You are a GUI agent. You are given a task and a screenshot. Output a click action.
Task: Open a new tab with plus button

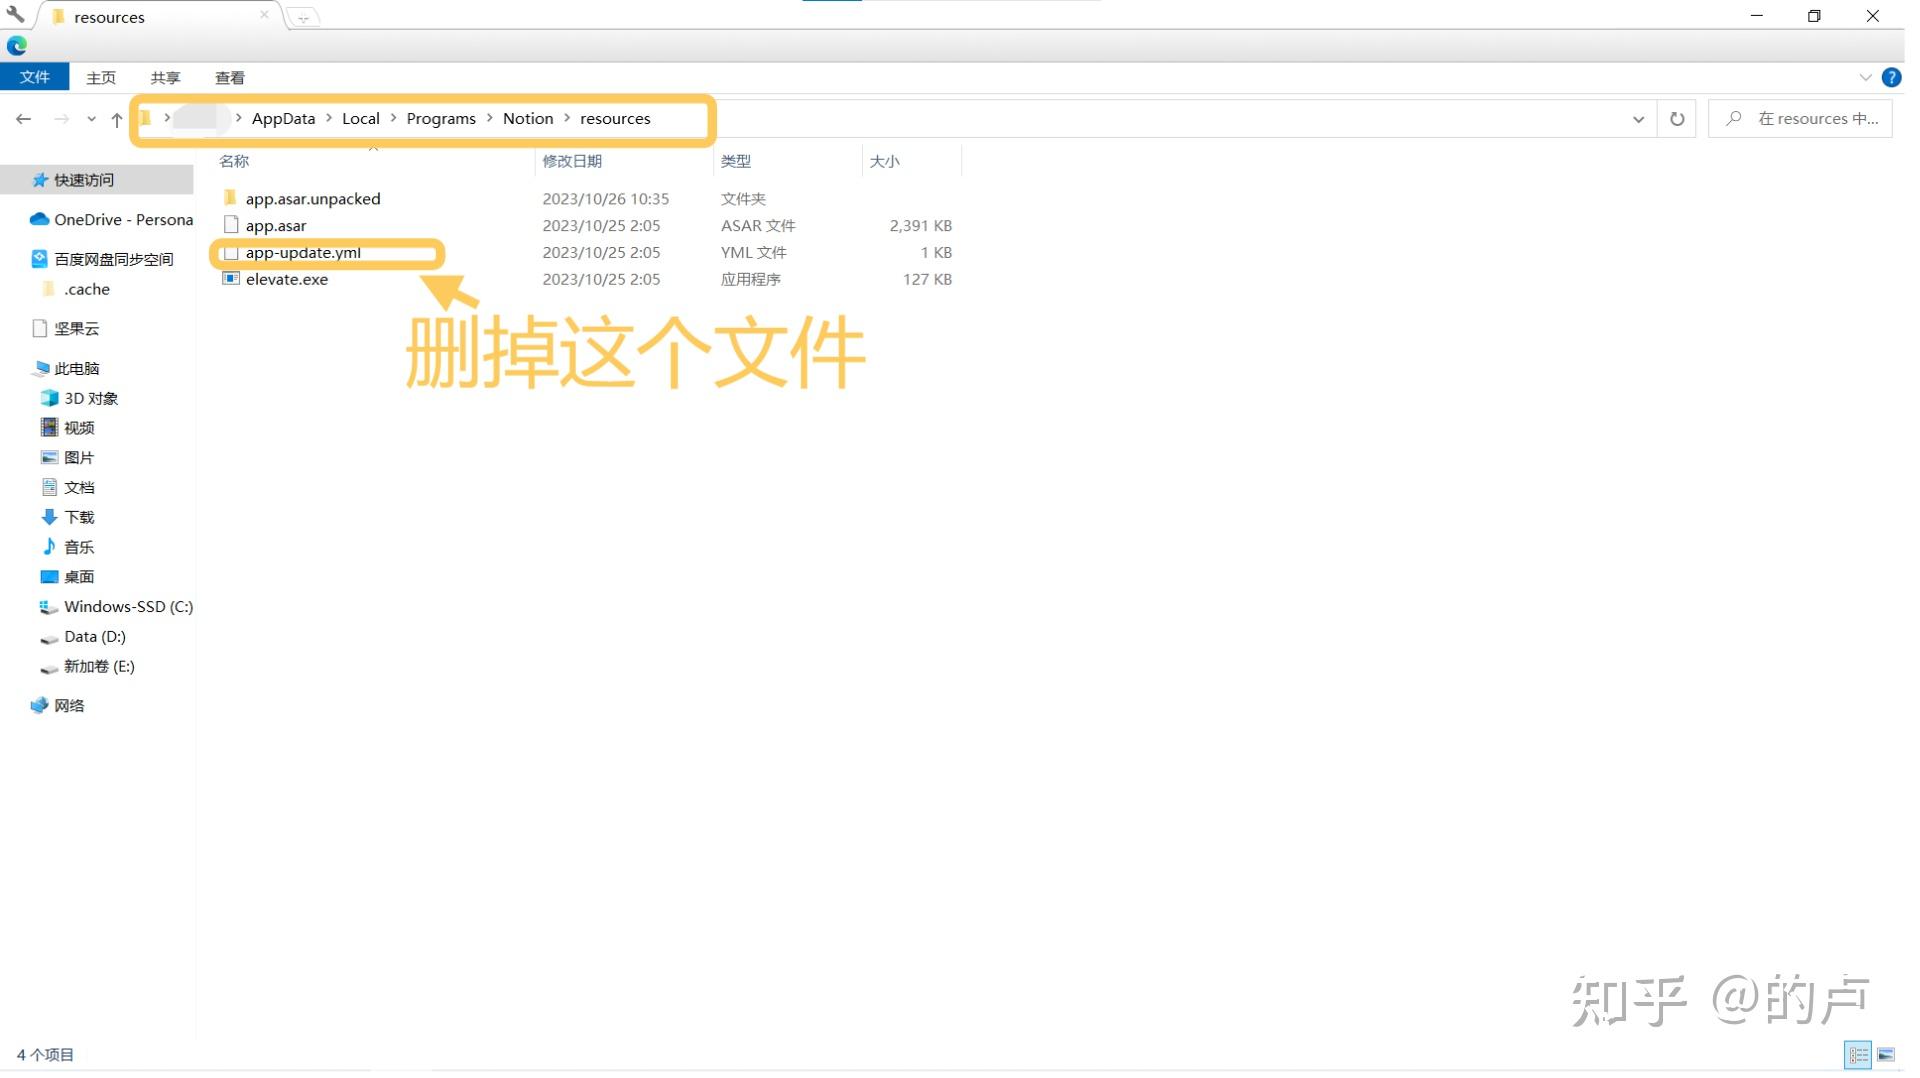point(303,17)
